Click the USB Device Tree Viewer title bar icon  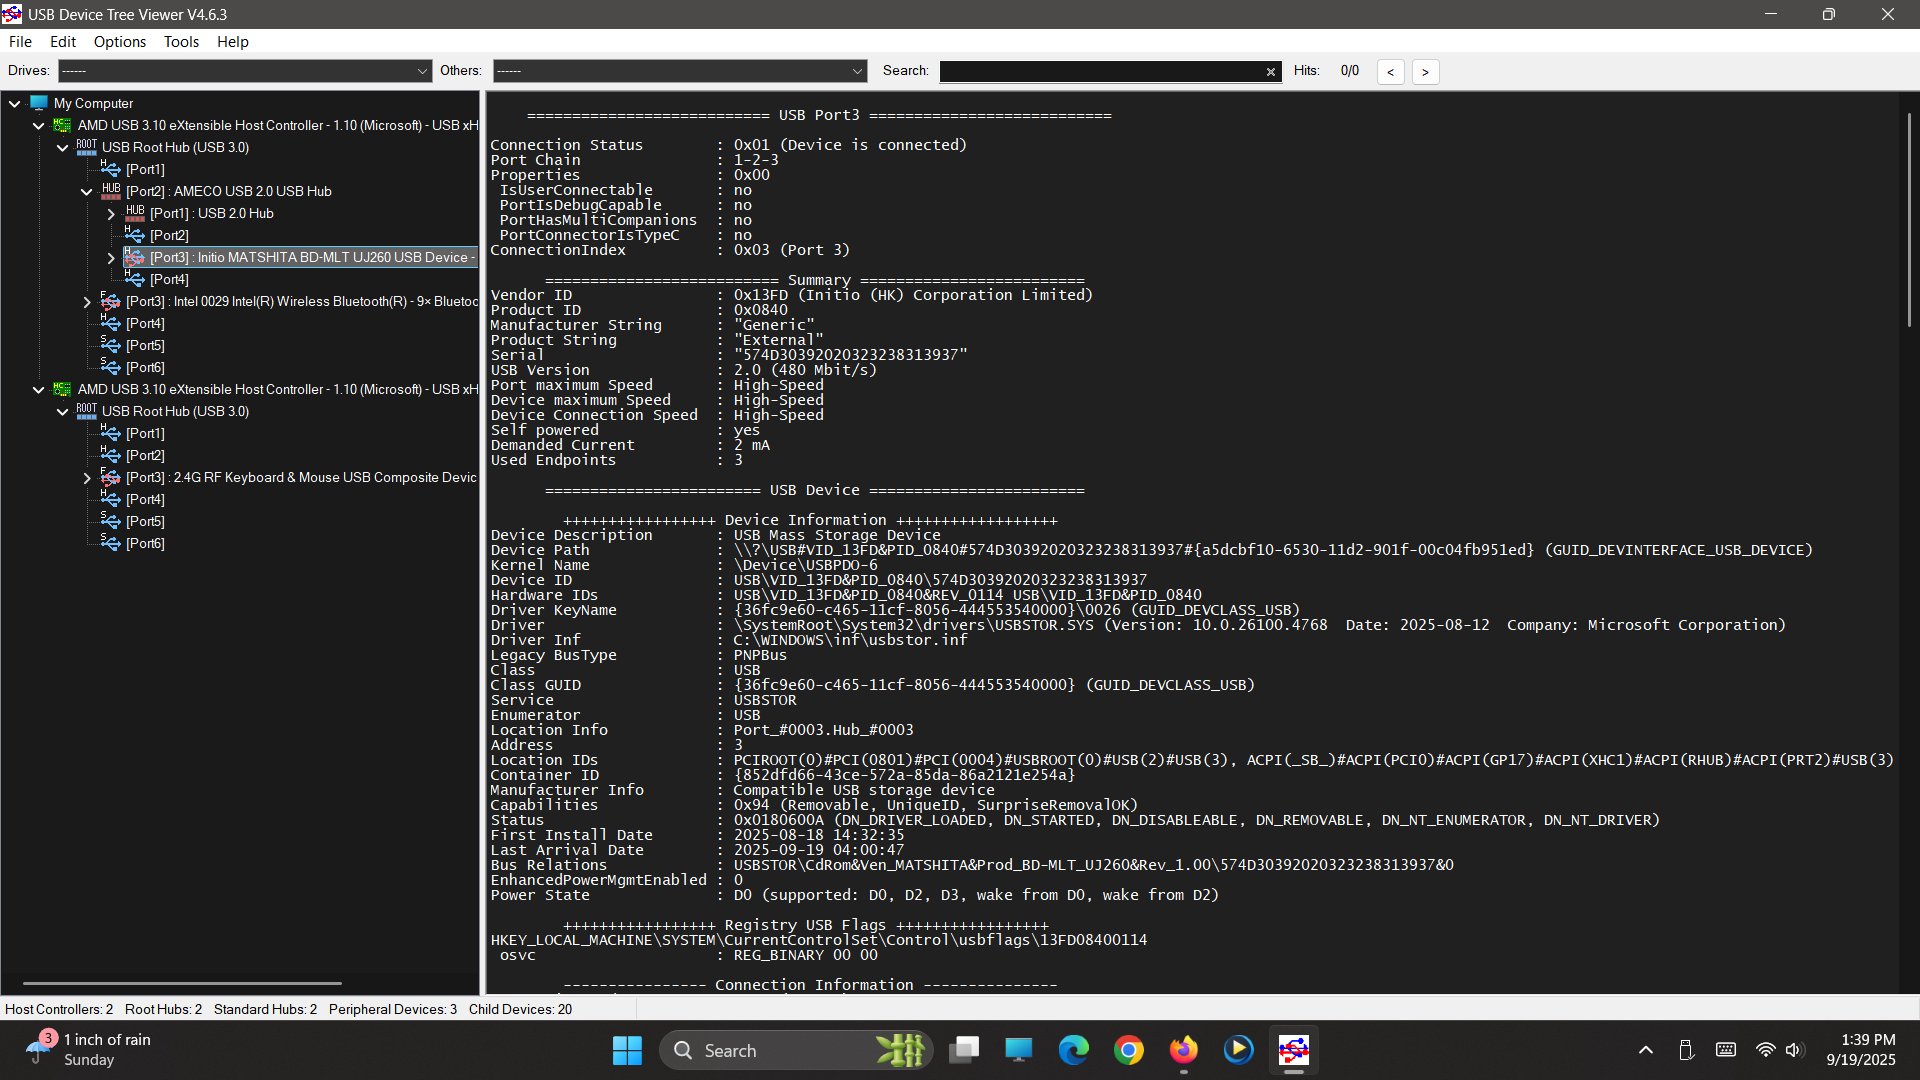12,14
